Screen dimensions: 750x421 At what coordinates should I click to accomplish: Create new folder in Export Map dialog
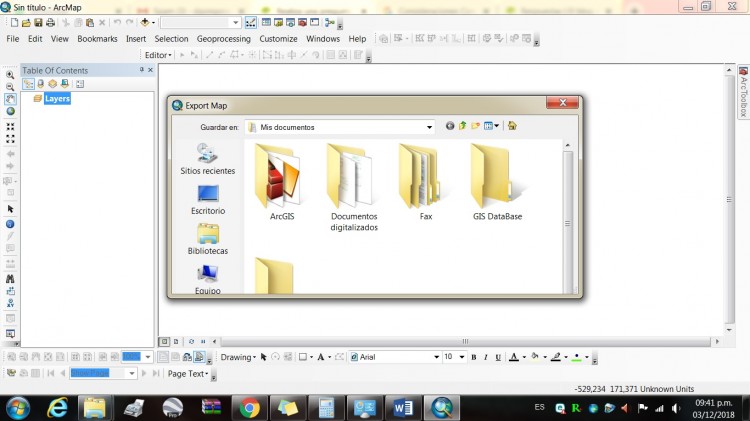[x=475, y=126]
